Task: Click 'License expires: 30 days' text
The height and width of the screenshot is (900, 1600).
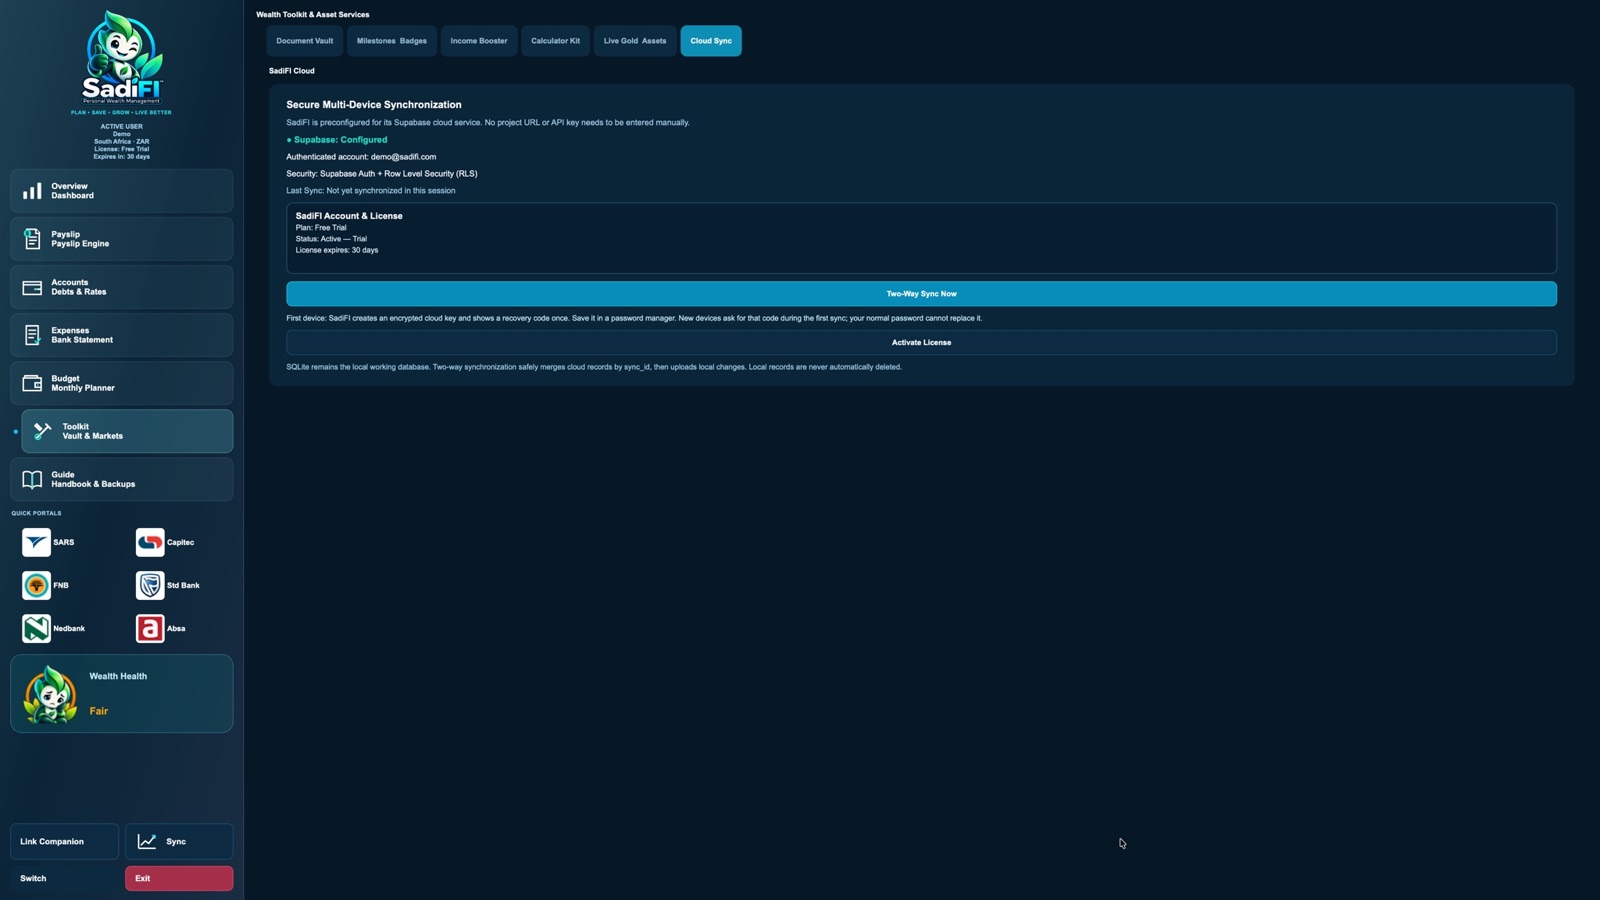Action: tap(337, 250)
